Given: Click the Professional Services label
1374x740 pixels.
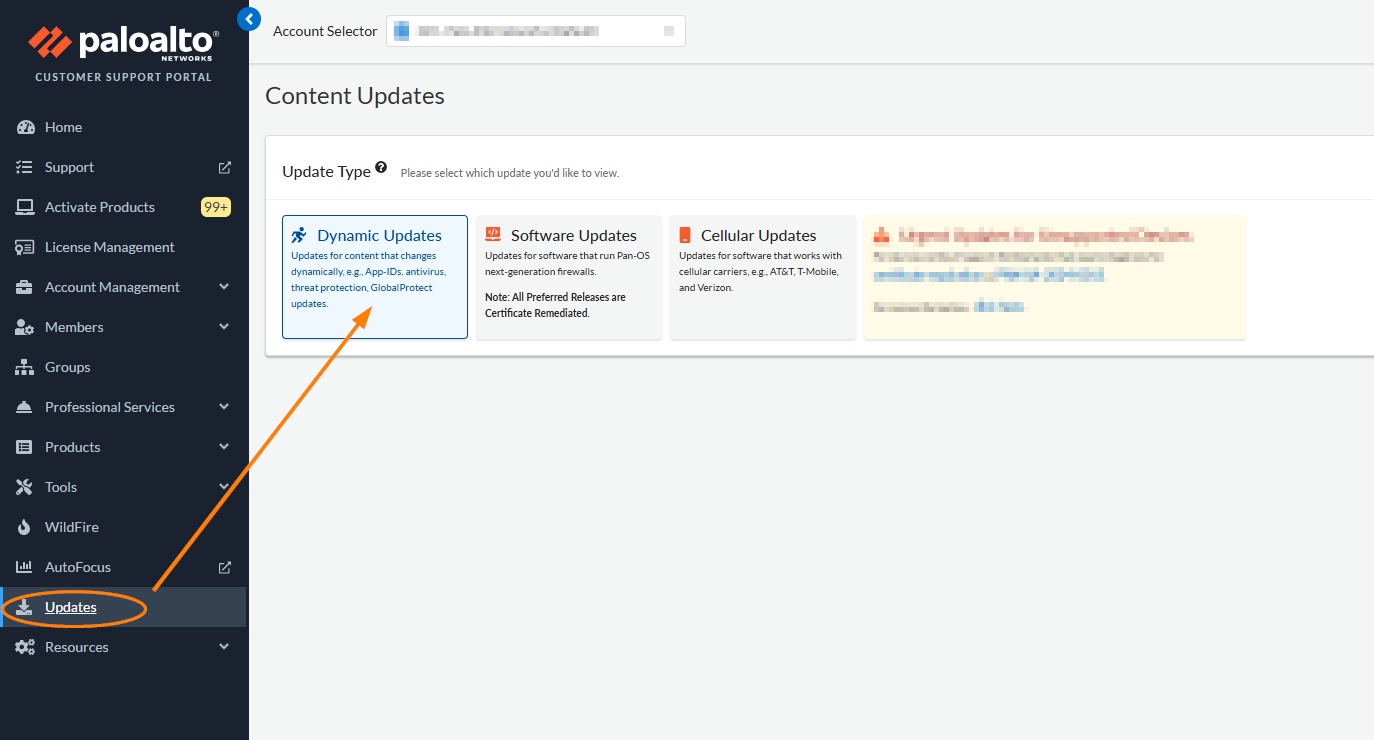Looking at the screenshot, I should tap(110, 407).
